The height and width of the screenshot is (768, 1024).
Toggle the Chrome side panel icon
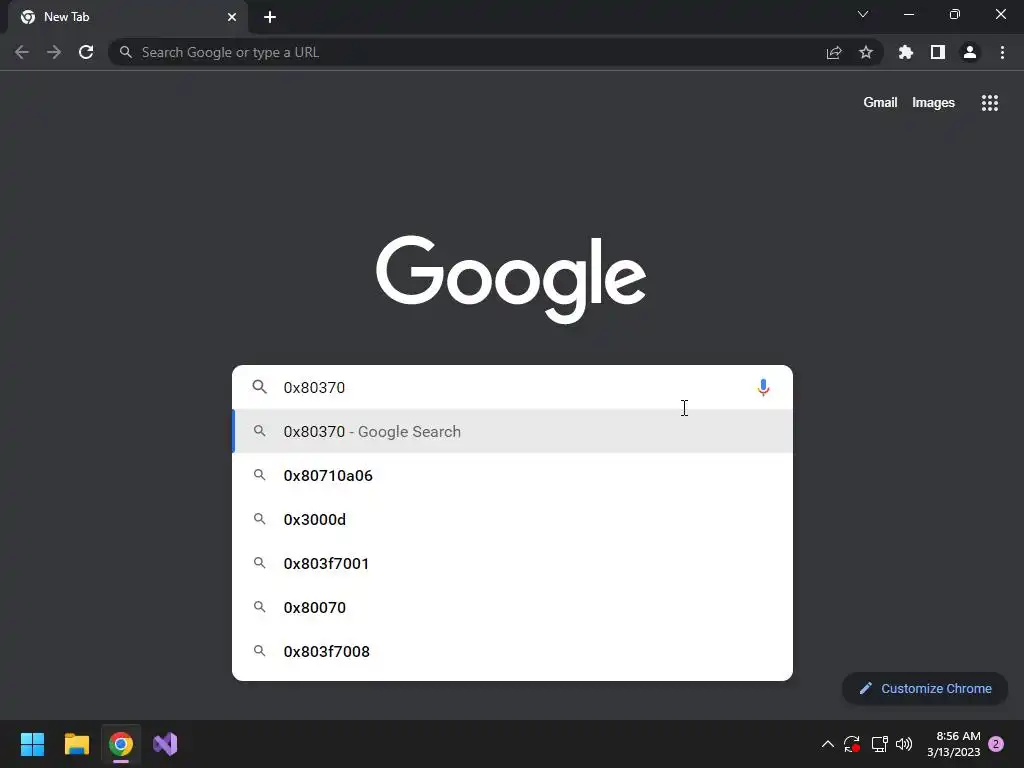(x=937, y=52)
